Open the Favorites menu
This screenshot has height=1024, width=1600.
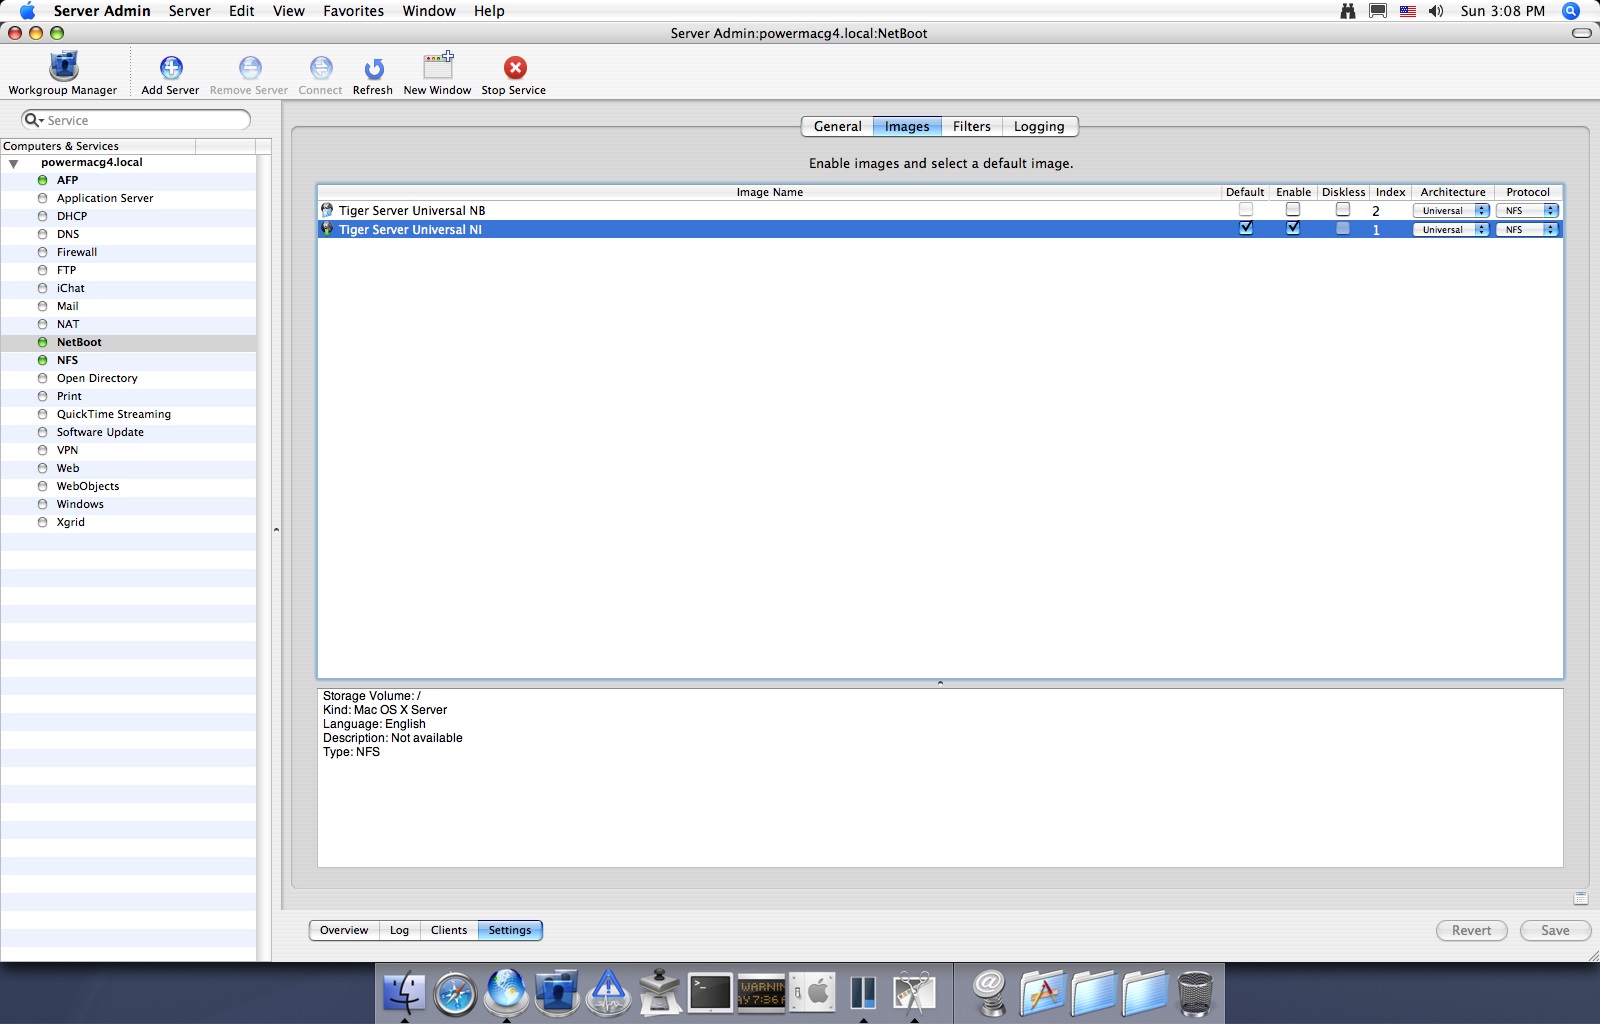point(353,11)
